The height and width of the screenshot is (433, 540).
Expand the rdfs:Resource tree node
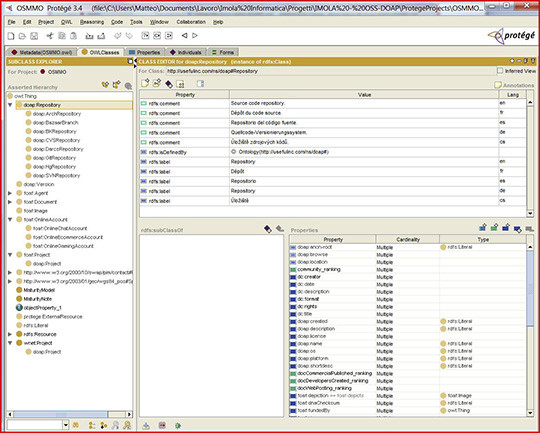(x=10, y=334)
